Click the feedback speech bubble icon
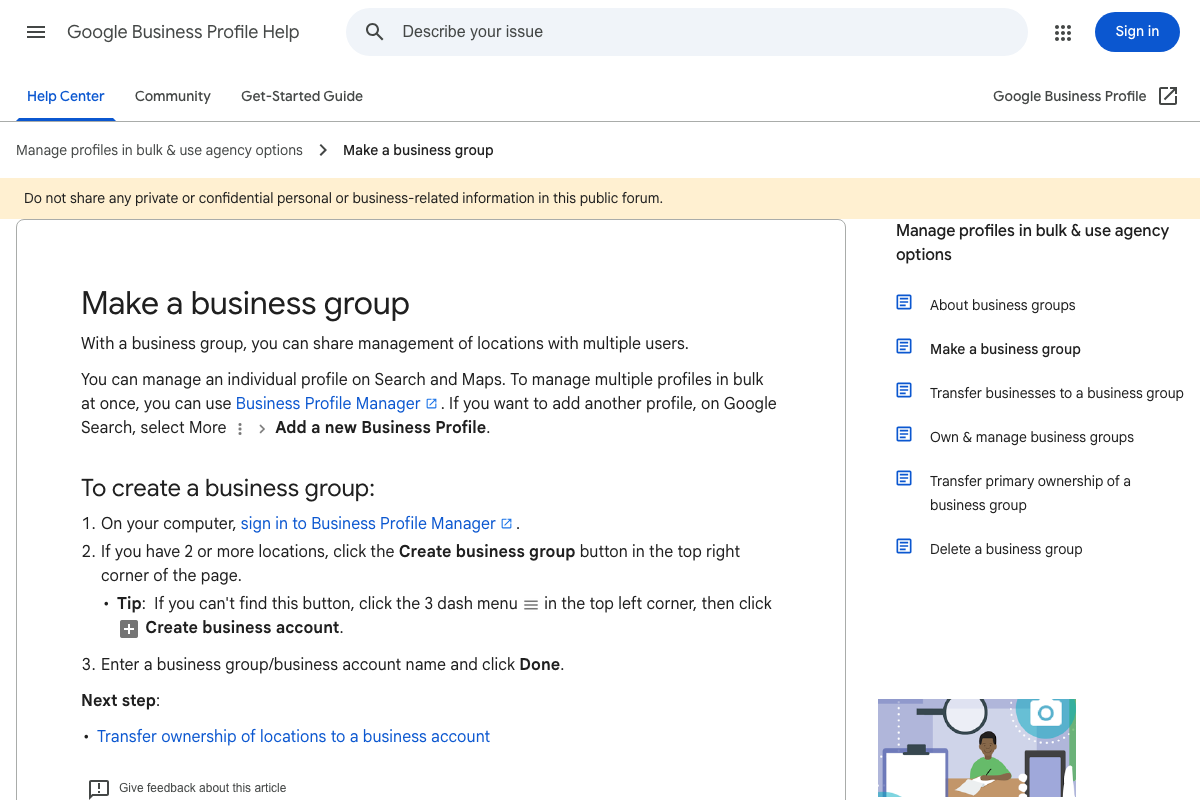Viewport: 1200px width, 800px height. tap(99, 789)
